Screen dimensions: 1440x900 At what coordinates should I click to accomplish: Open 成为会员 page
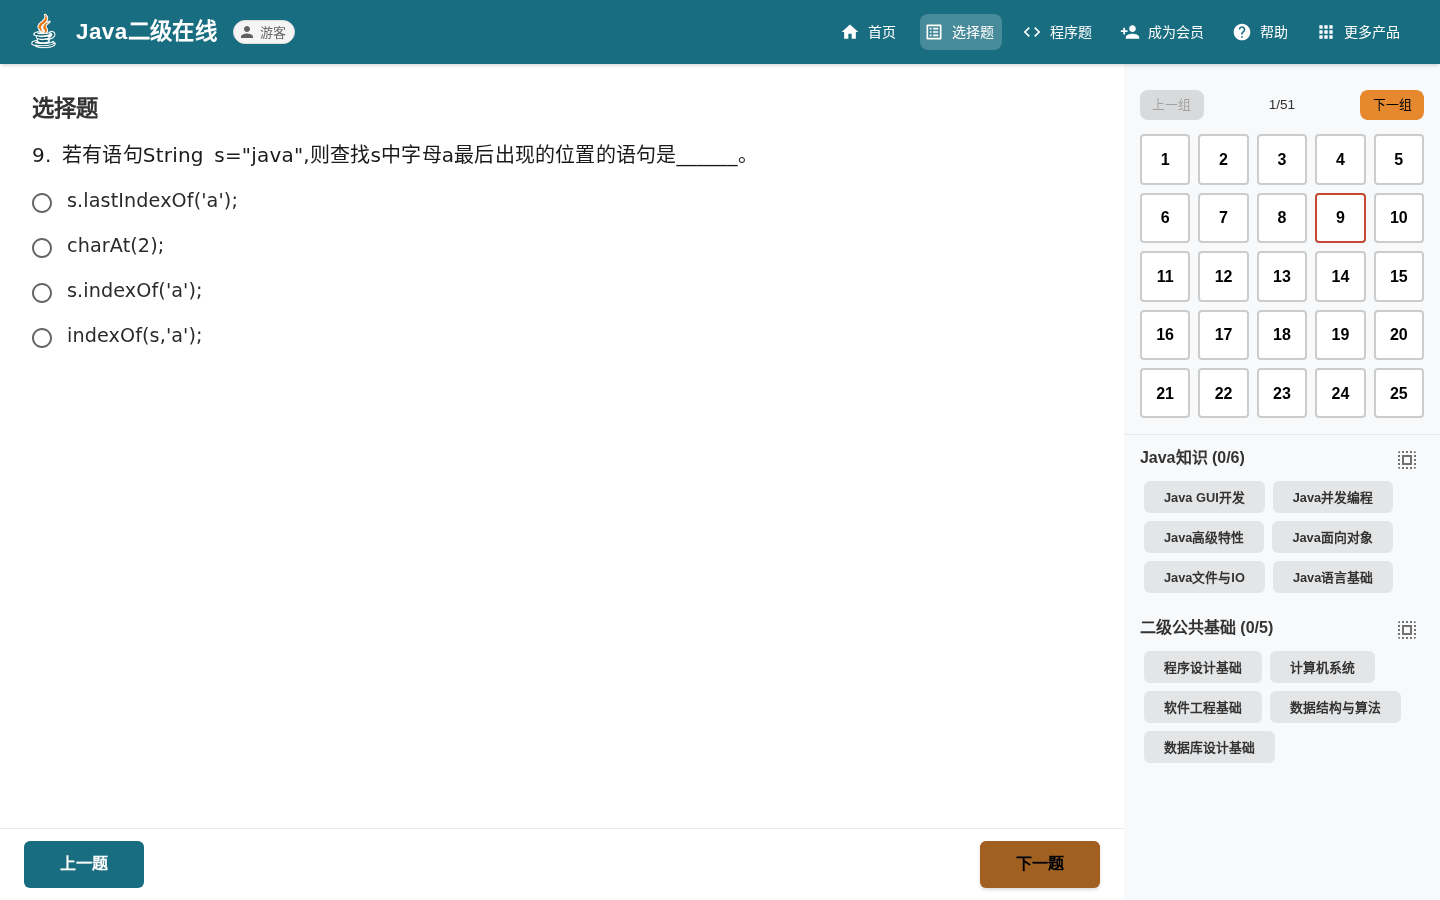[1162, 32]
